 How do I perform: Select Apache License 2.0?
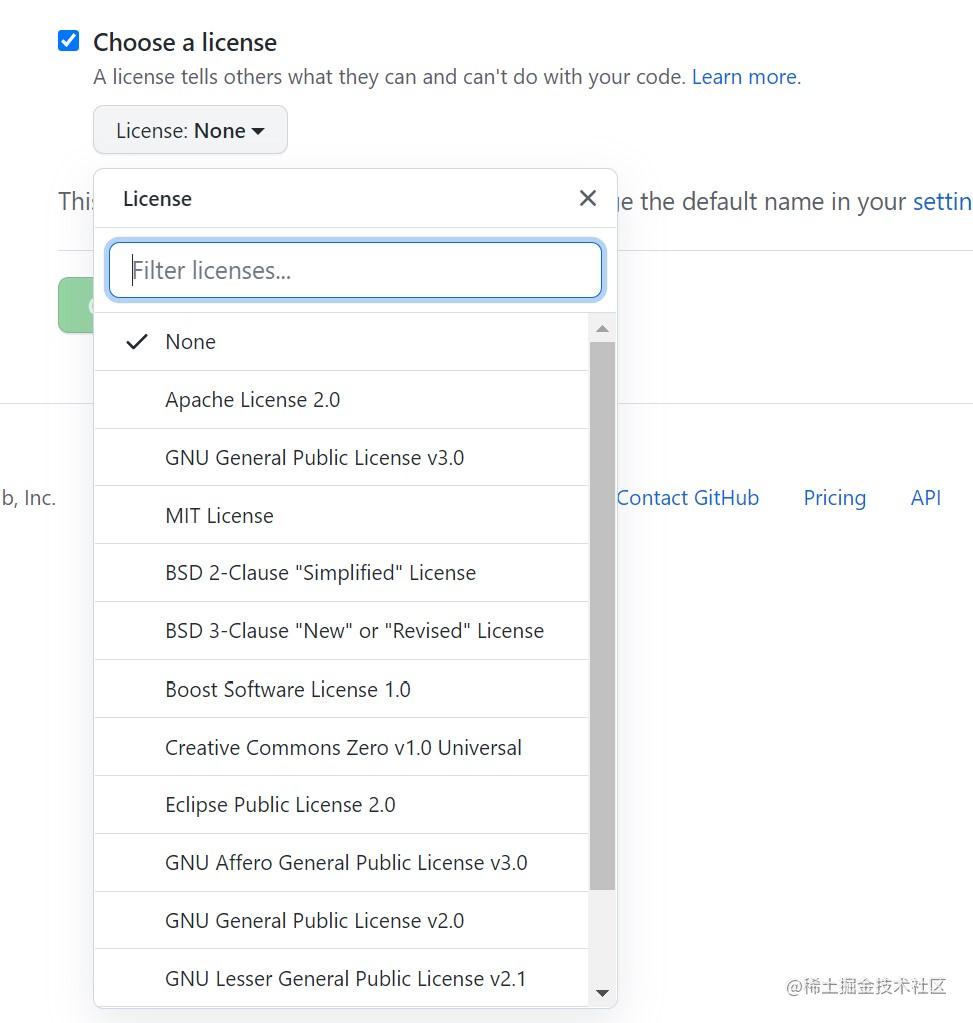pyautogui.click(x=252, y=399)
